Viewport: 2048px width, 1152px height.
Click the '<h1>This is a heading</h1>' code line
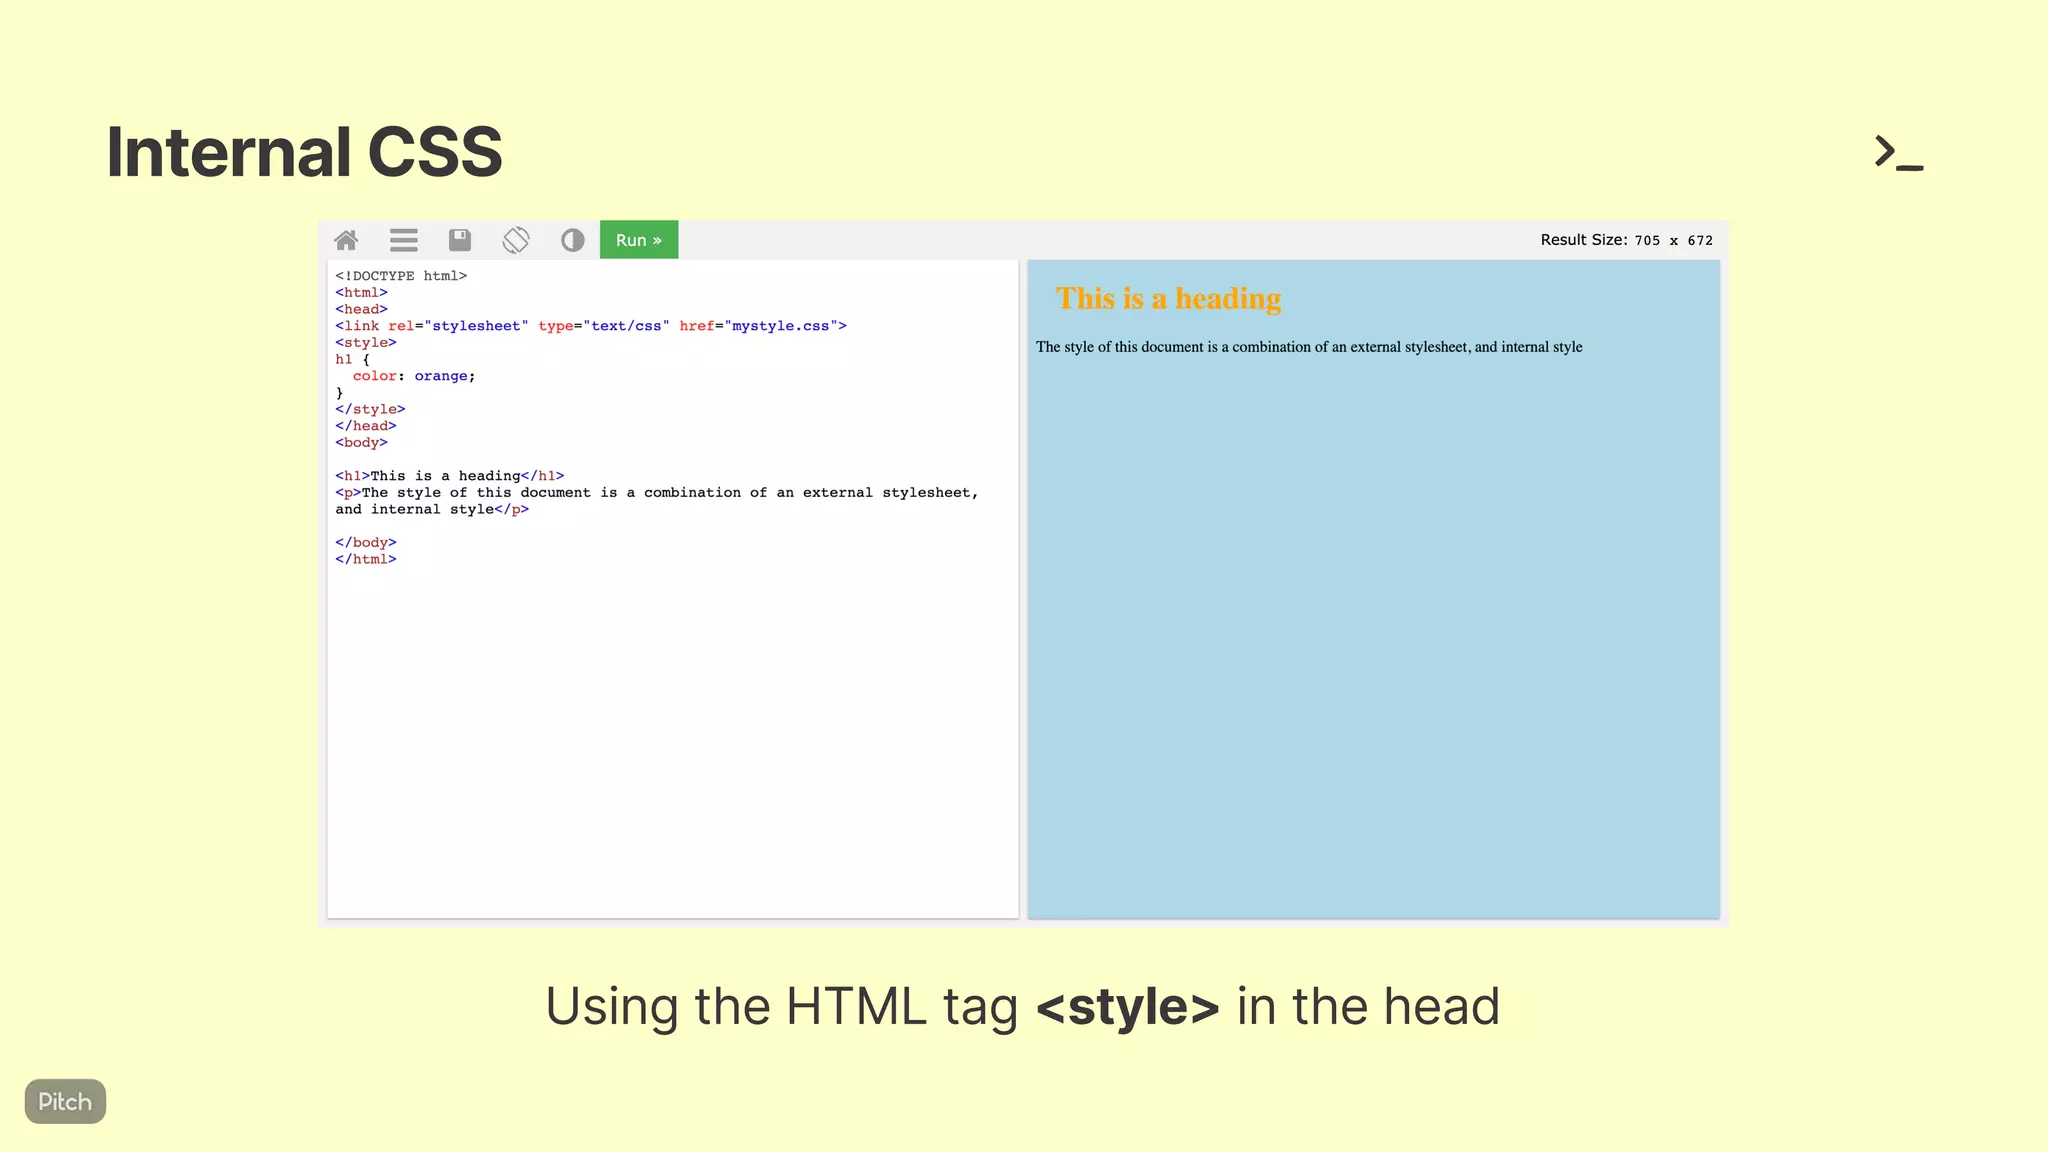450,476
